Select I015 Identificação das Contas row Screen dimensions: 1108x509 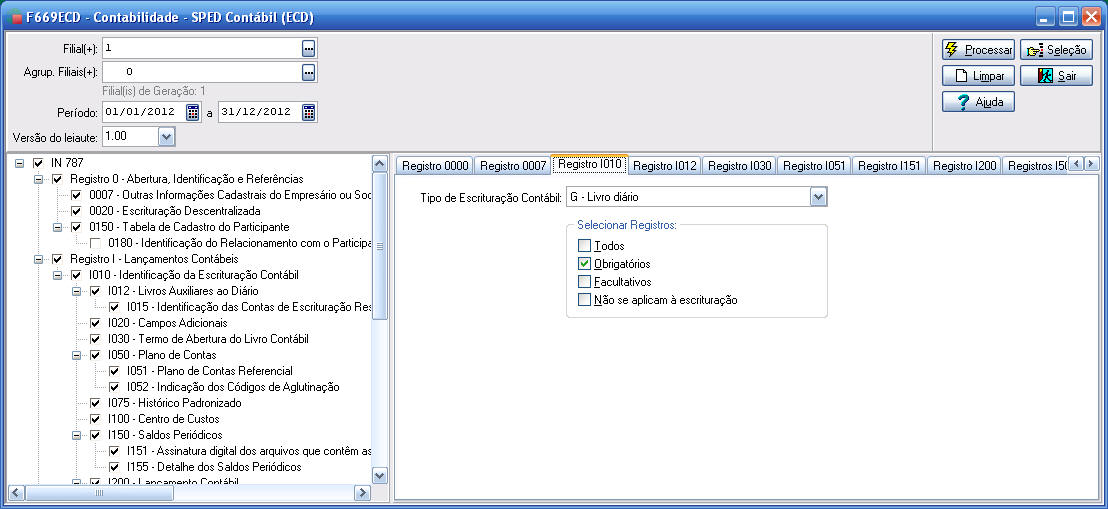tap(249, 307)
